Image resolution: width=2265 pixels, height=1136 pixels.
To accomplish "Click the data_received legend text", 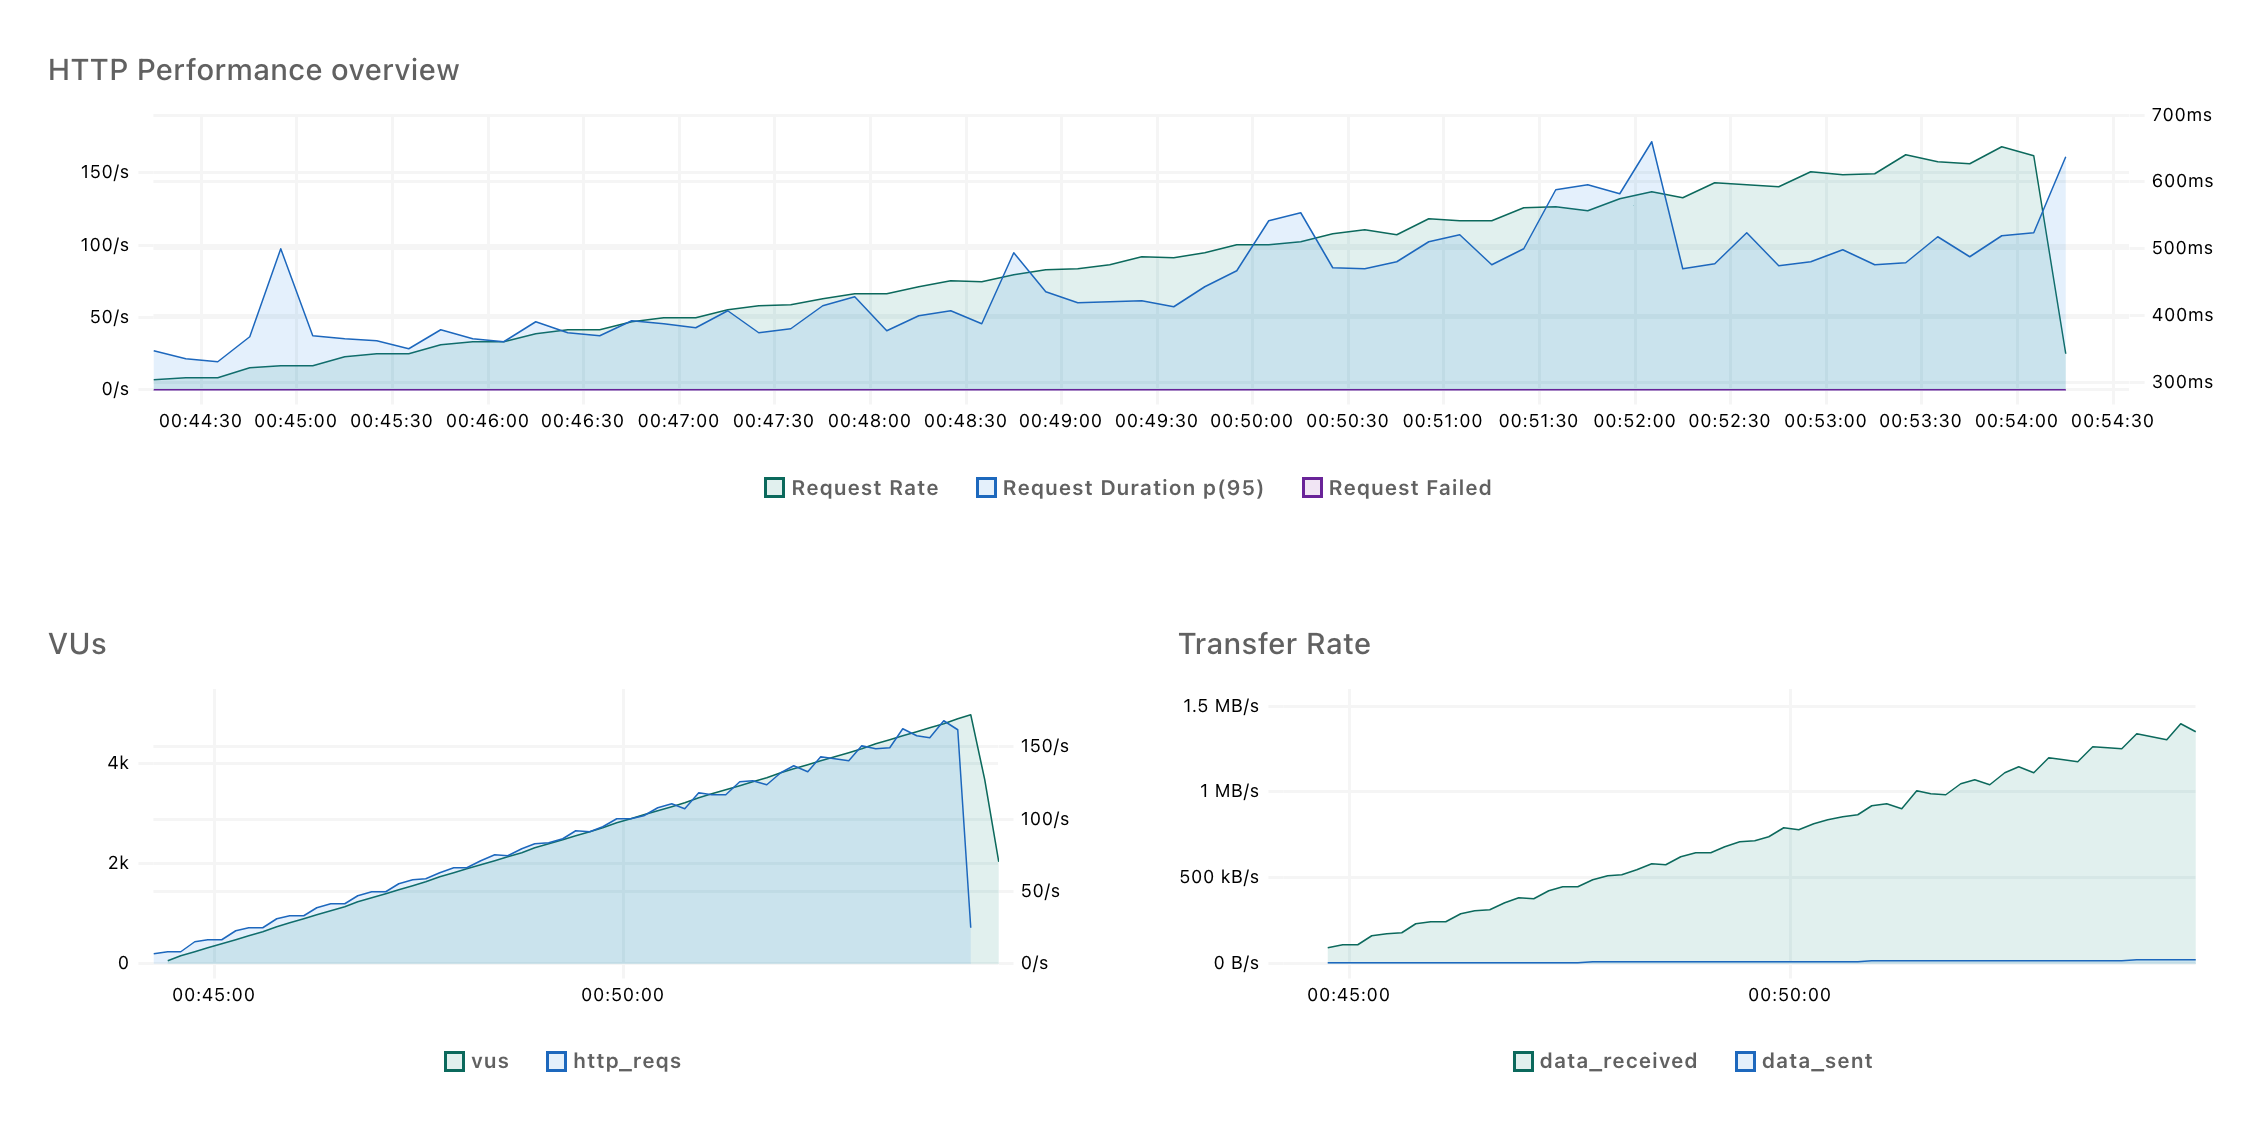I will pos(1618,1061).
